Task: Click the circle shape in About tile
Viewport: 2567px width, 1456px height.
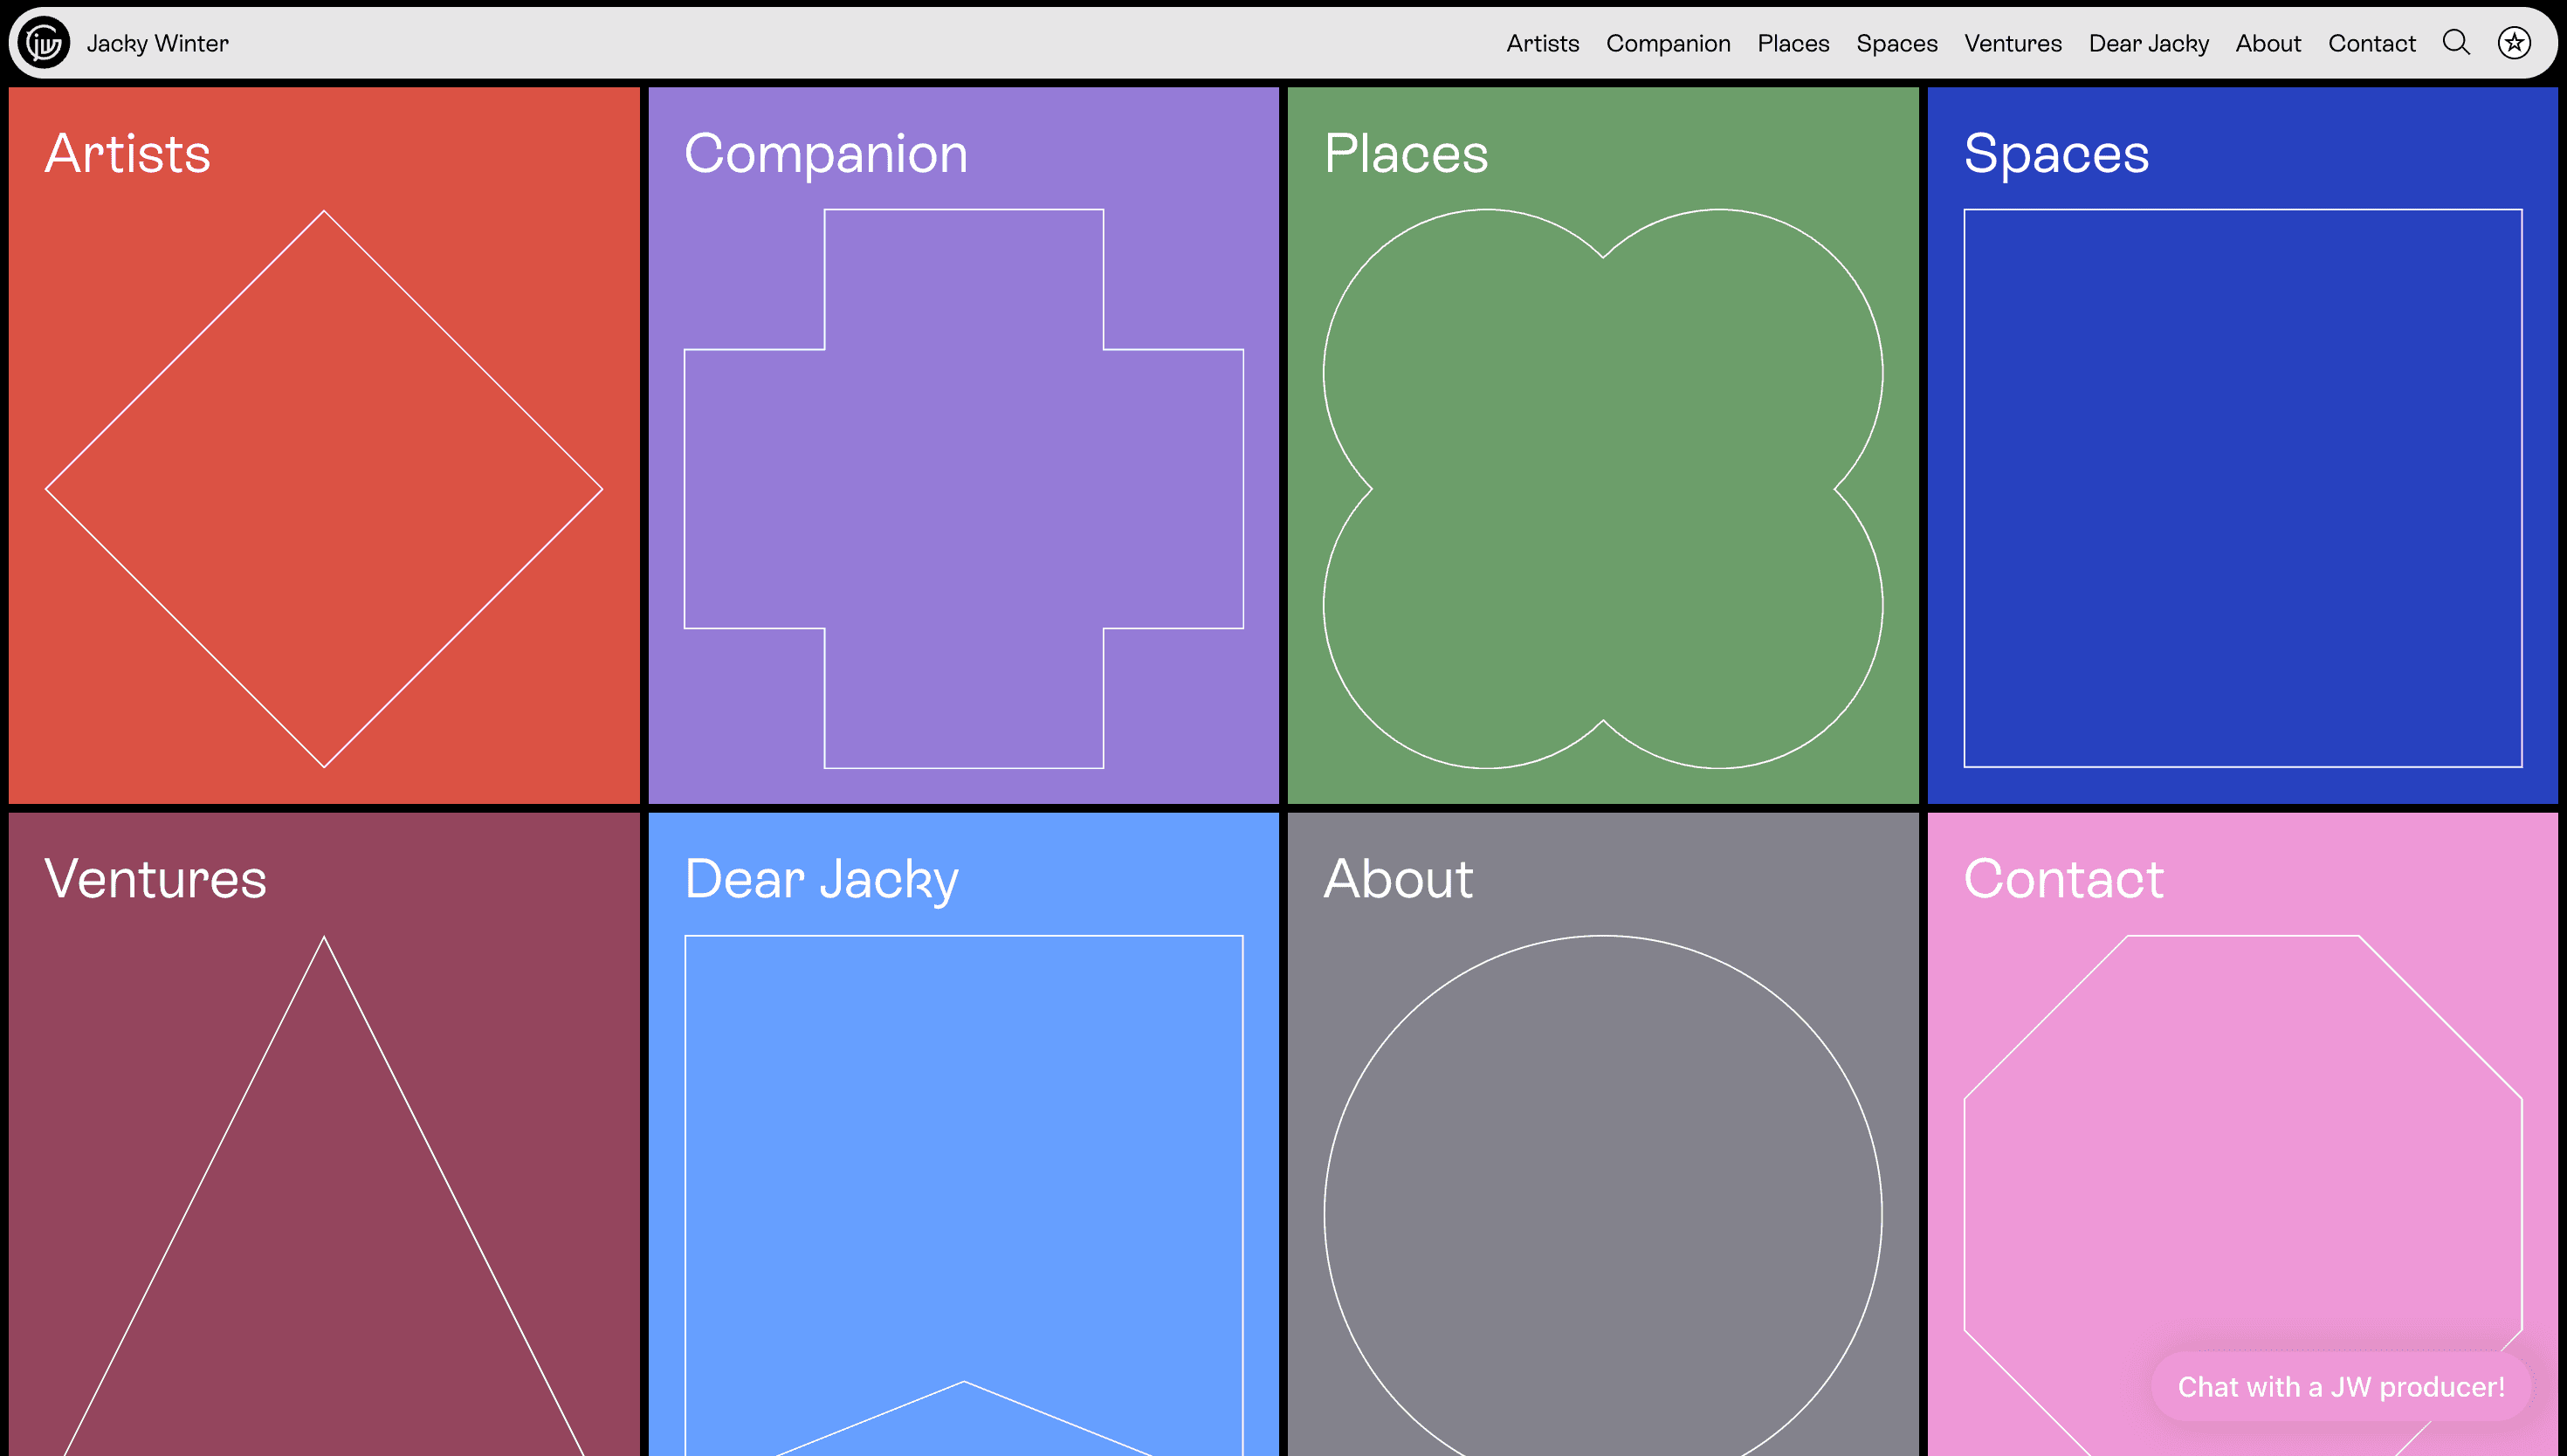Action: tap(1602, 1212)
